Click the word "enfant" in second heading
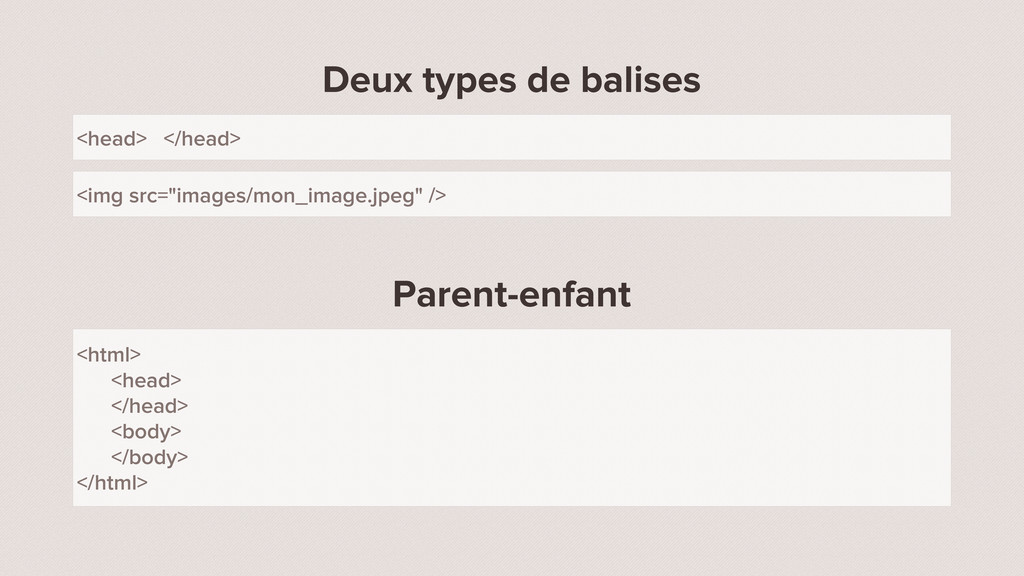The height and width of the screenshot is (576, 1024). (x=573, y=295)
